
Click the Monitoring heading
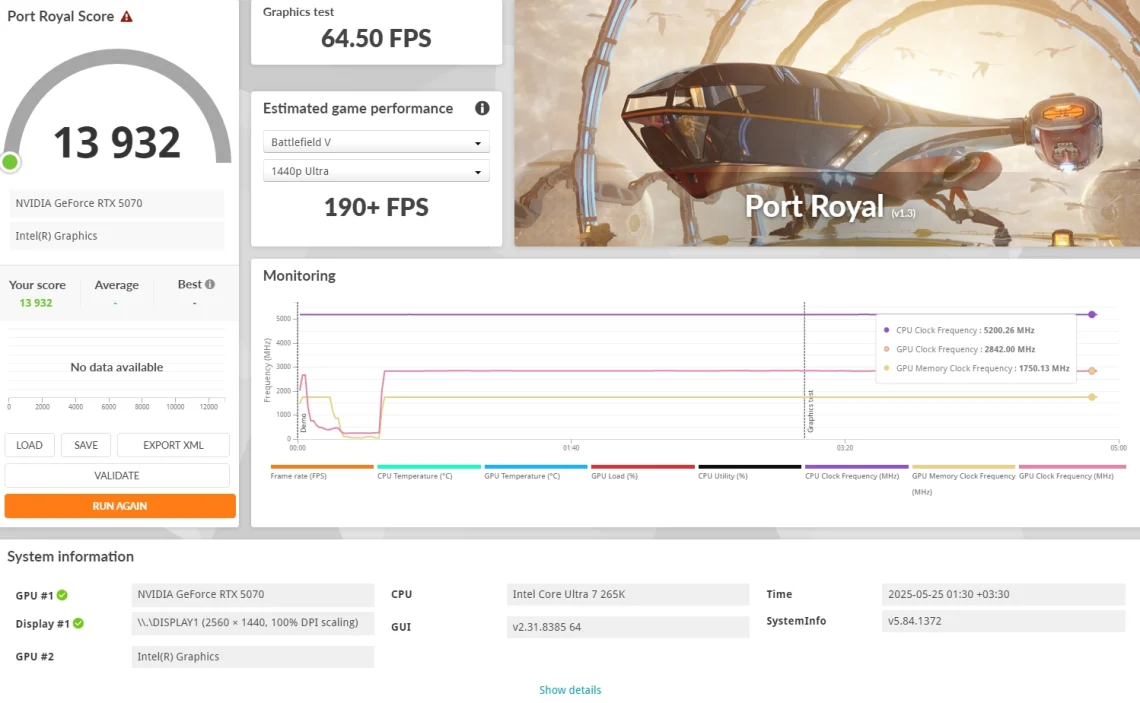[x=300, y=276]
